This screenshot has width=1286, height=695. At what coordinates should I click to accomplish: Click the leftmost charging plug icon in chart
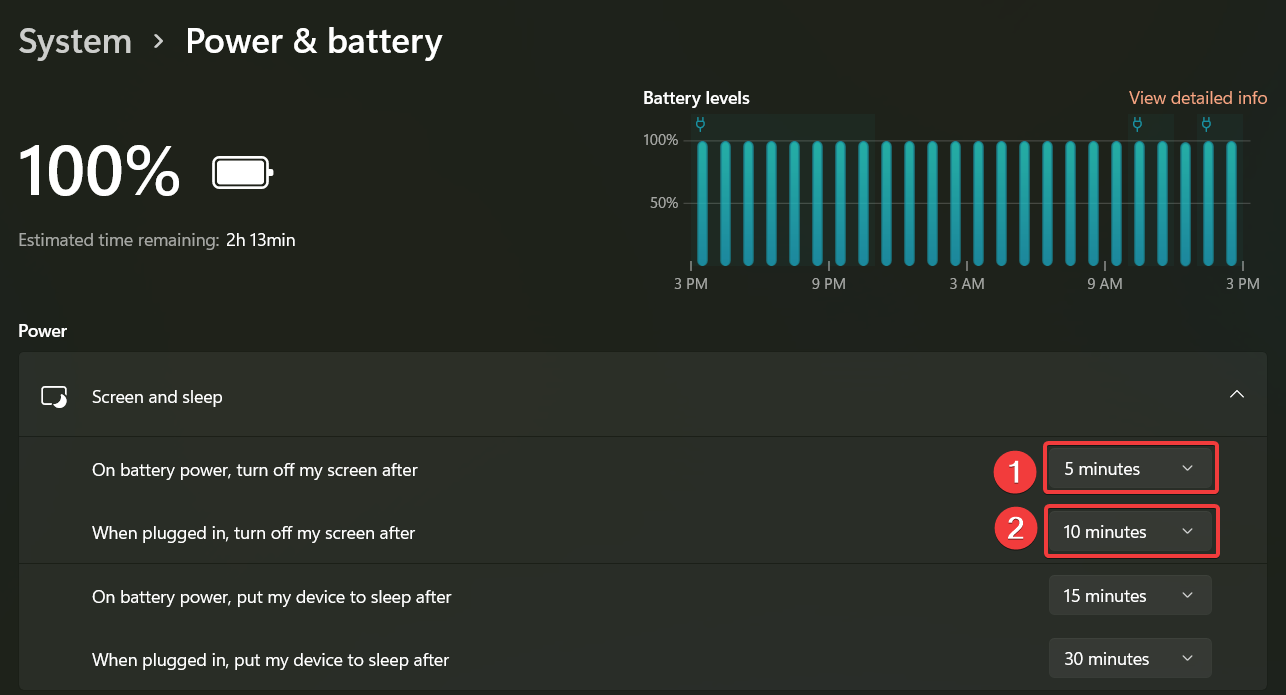tap(701, 125)
